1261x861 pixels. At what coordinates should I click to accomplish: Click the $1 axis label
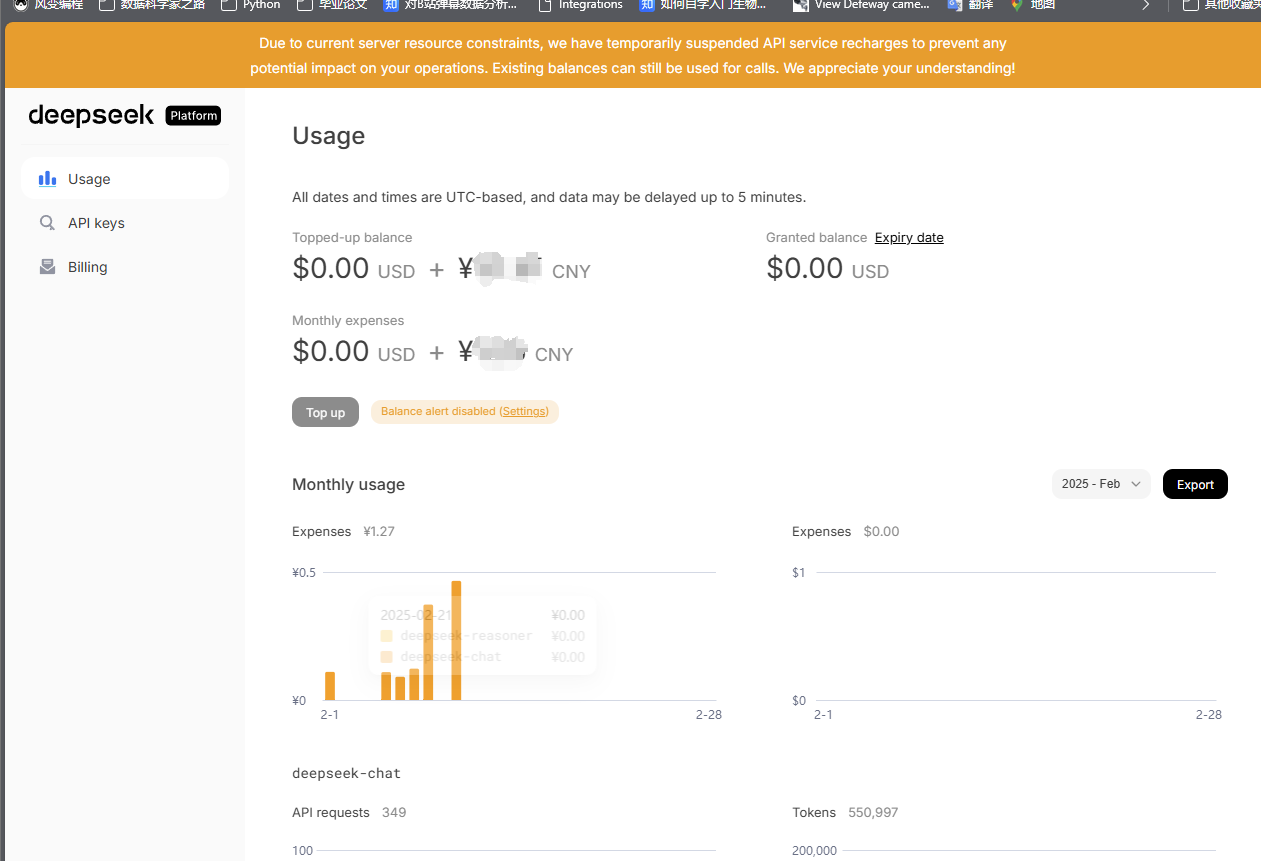point(799,573)
